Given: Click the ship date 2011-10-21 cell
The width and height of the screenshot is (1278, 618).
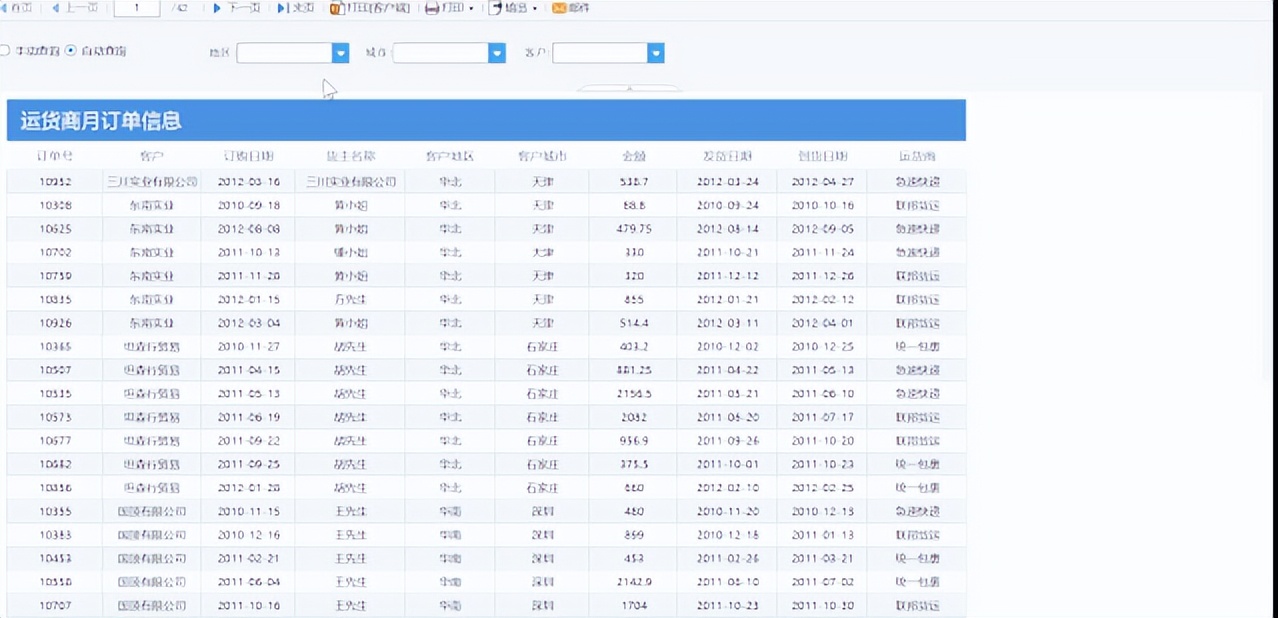Looking at the screenshot, I should pyautogui.click(x=727, y=253).
